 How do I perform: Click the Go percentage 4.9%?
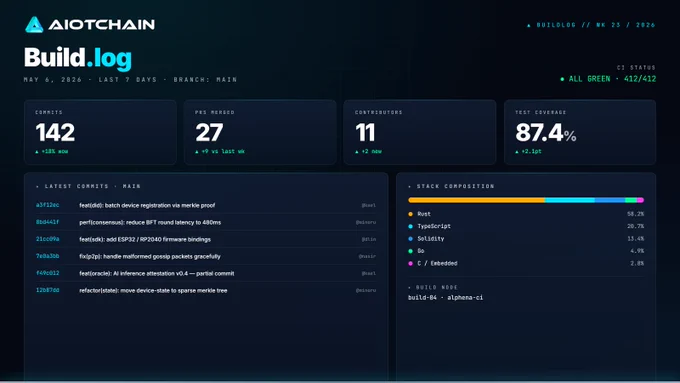coord(637,251)
